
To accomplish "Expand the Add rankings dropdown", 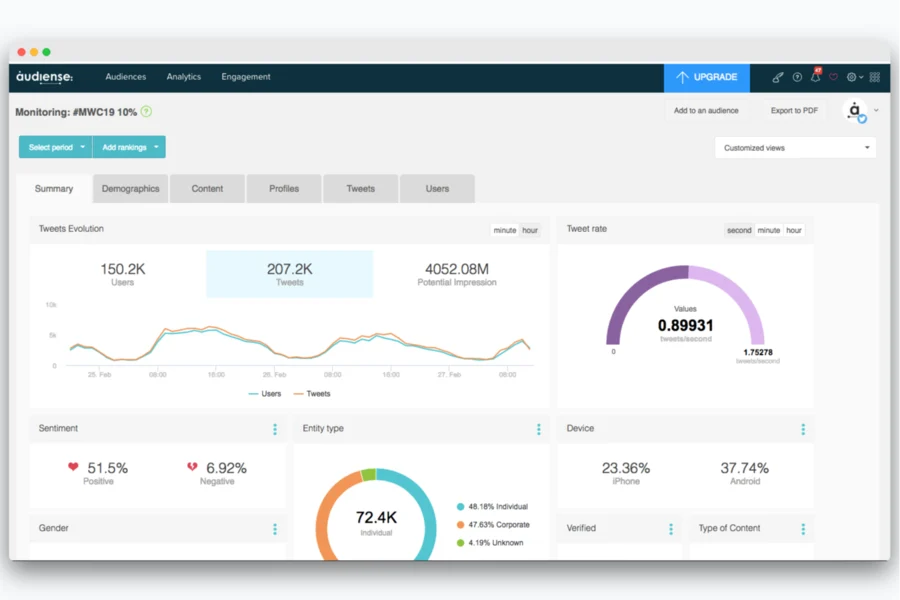I will [x=129, y=147].
